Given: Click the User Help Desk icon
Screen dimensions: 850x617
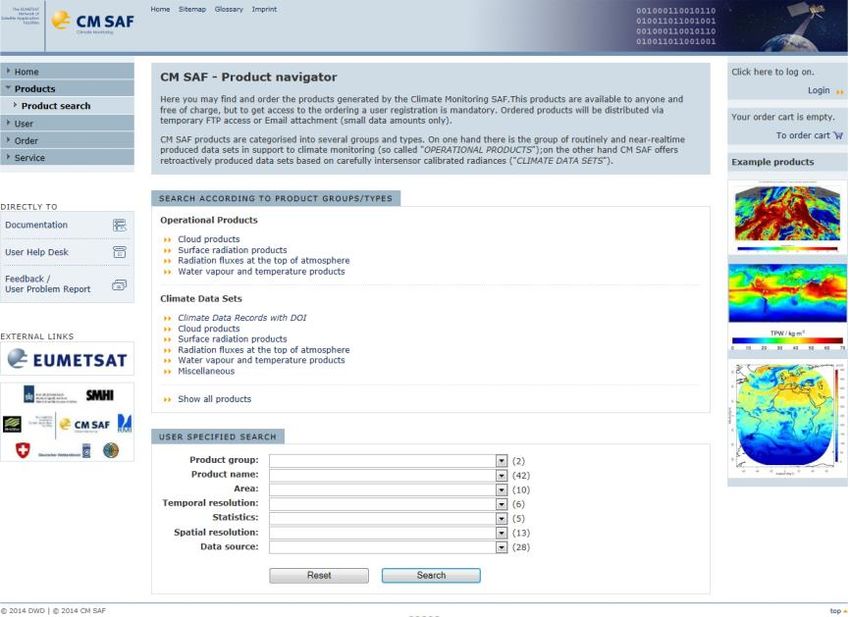Looking at the screenshot, I should tap(120, 252).
